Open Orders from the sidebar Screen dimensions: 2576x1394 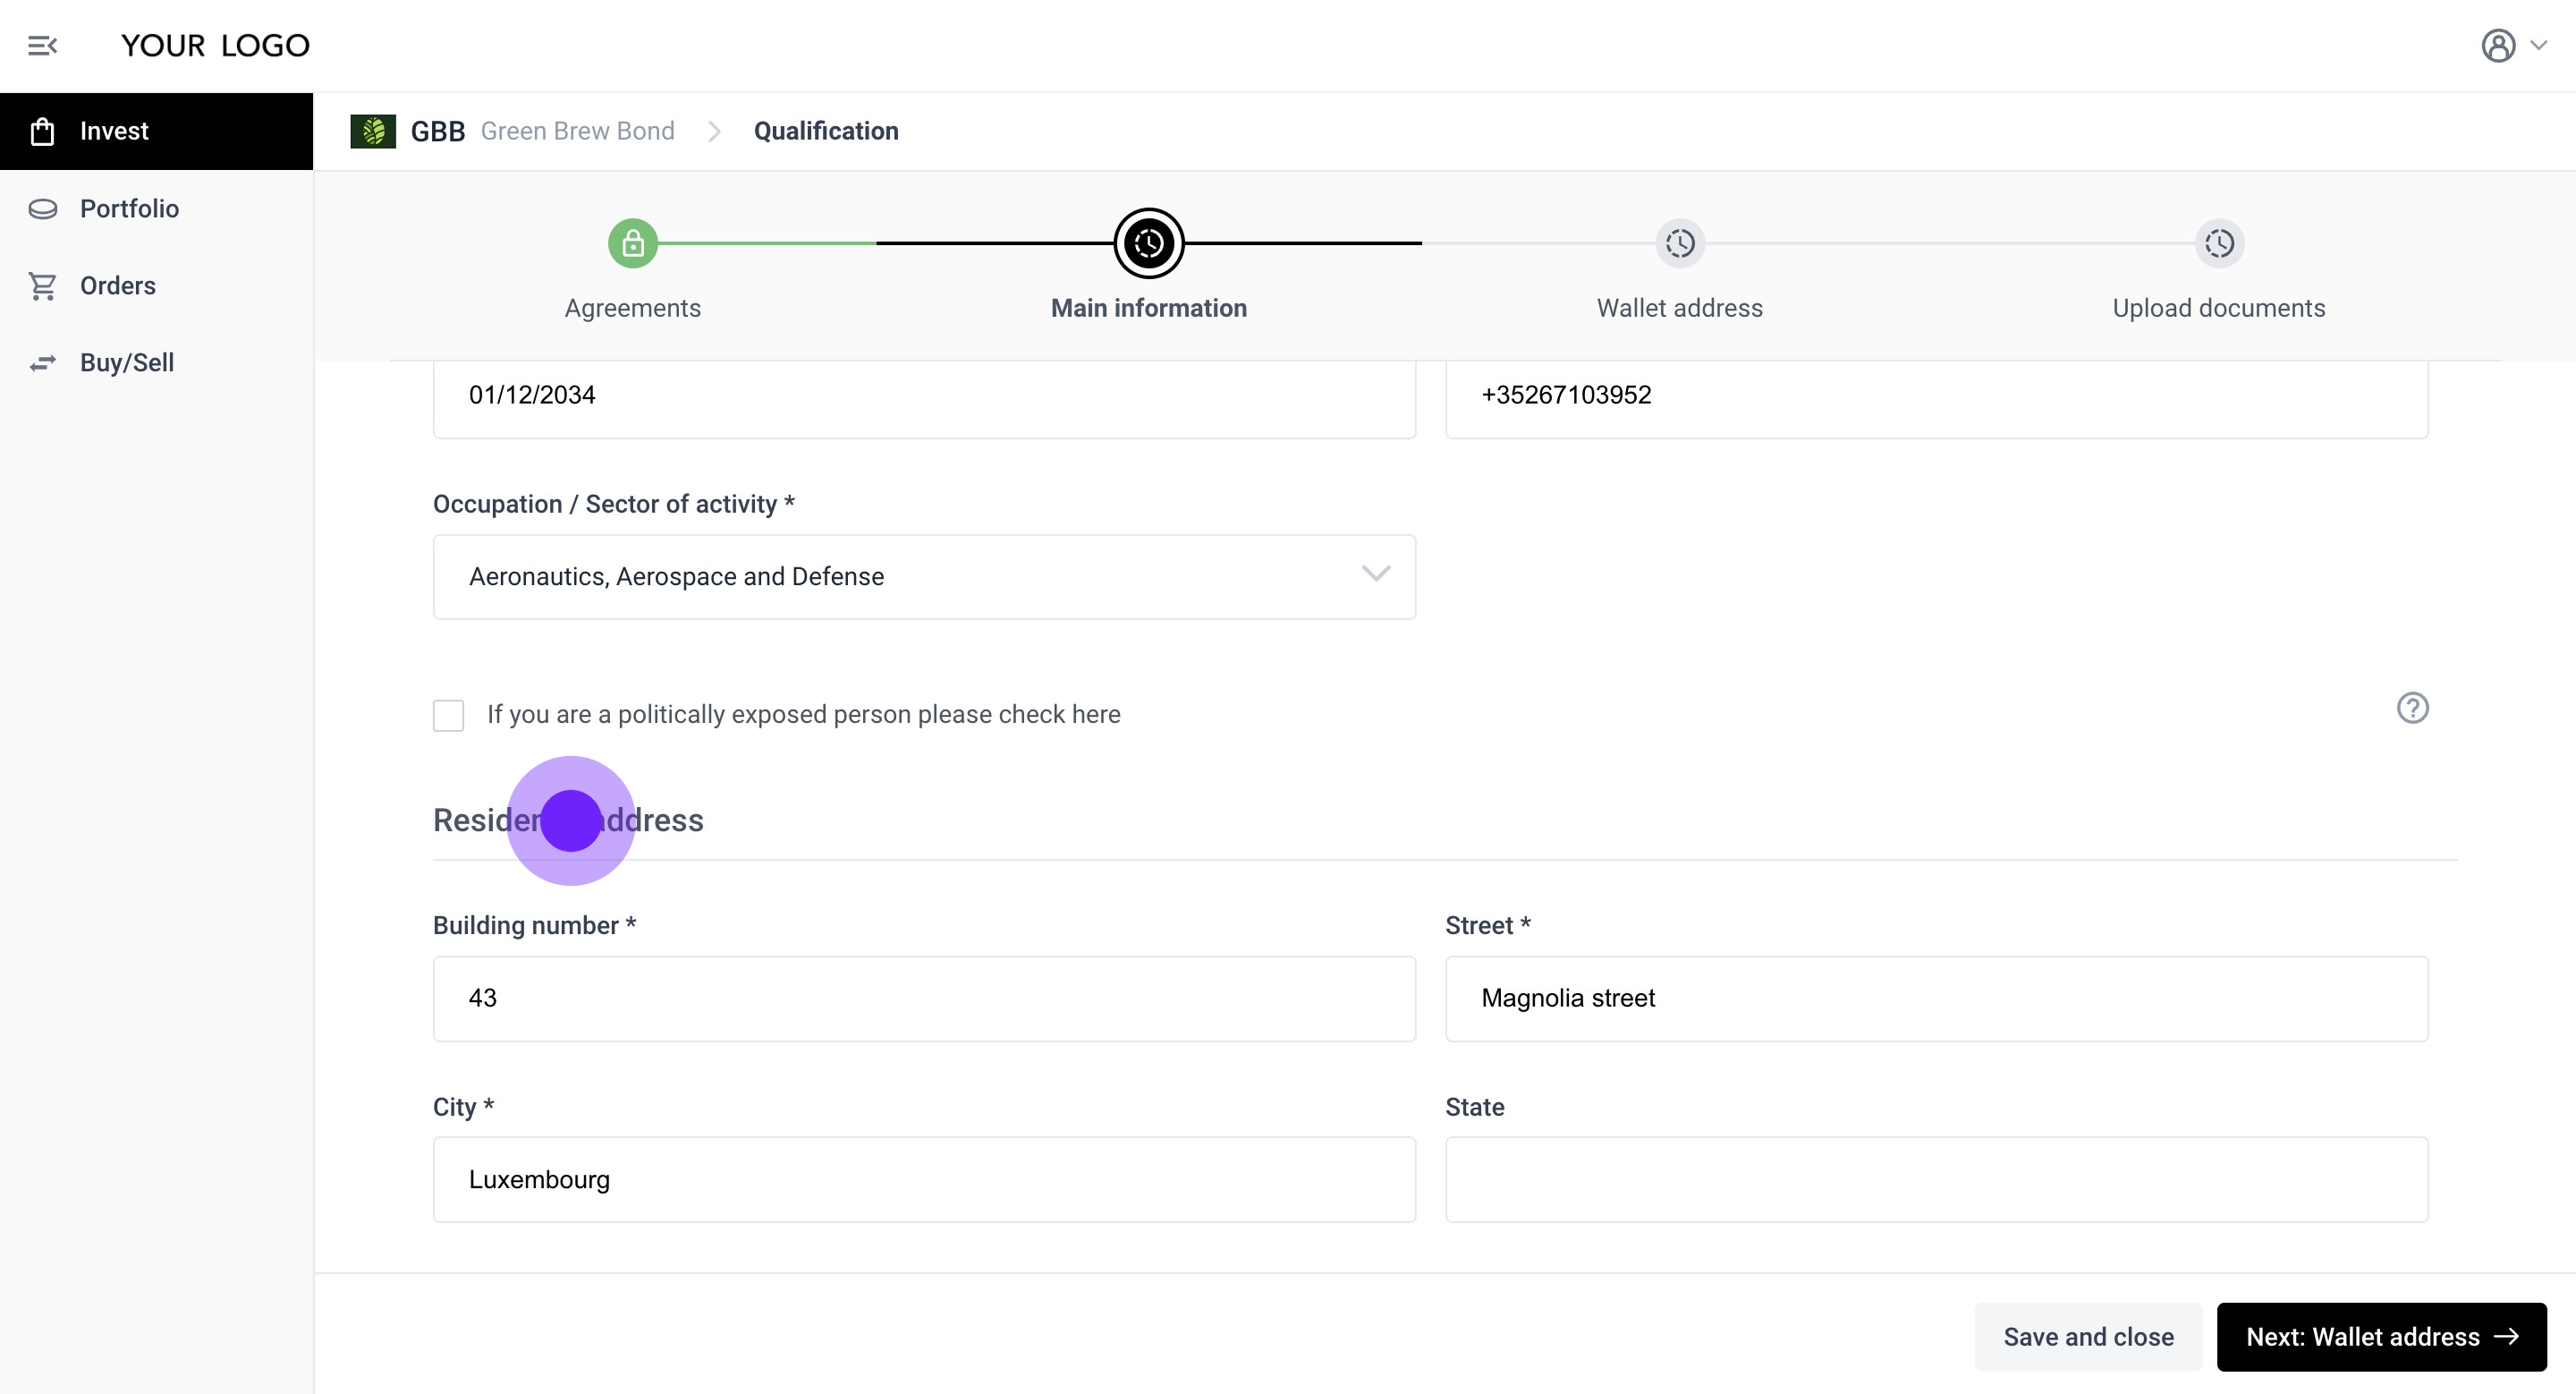point(118,285)
